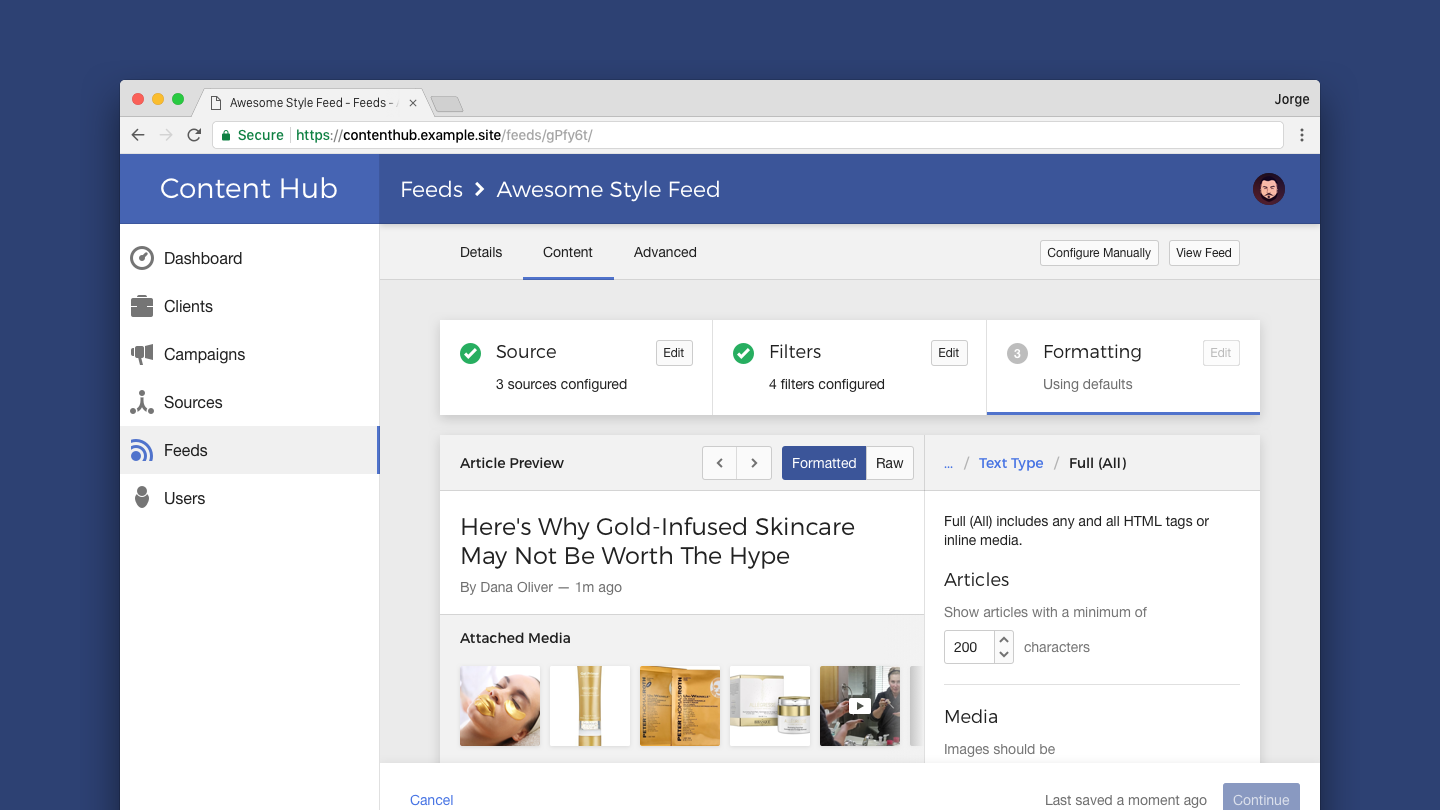Go to next article with right chevron
This screenshot has height=810, width=1440.
(x=754, y=463)
